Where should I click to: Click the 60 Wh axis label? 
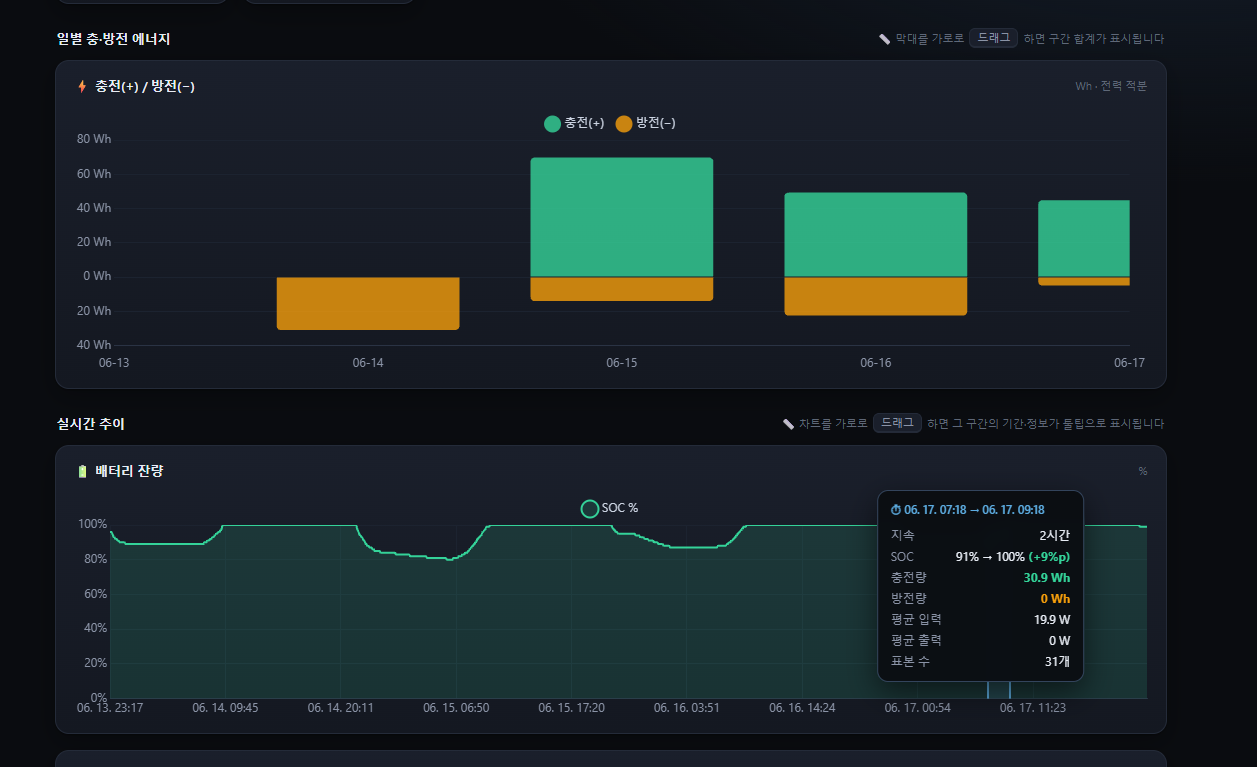tap(94, 174)
